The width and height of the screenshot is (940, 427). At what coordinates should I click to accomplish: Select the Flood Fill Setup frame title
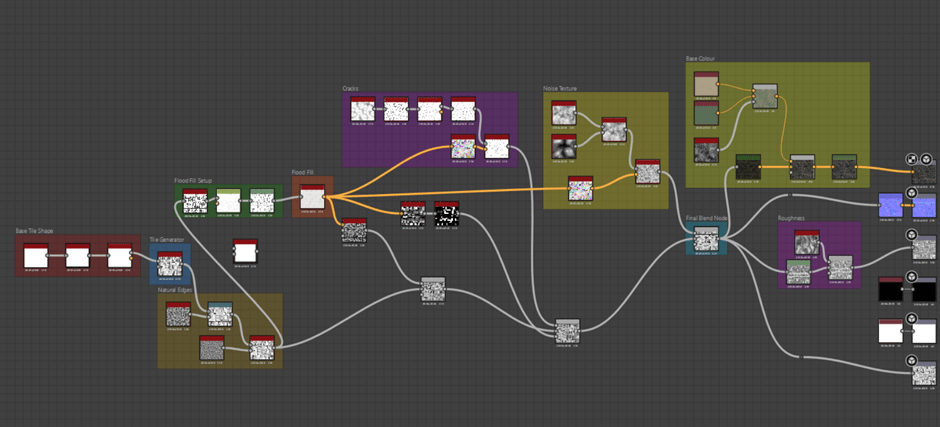[193, 181]
